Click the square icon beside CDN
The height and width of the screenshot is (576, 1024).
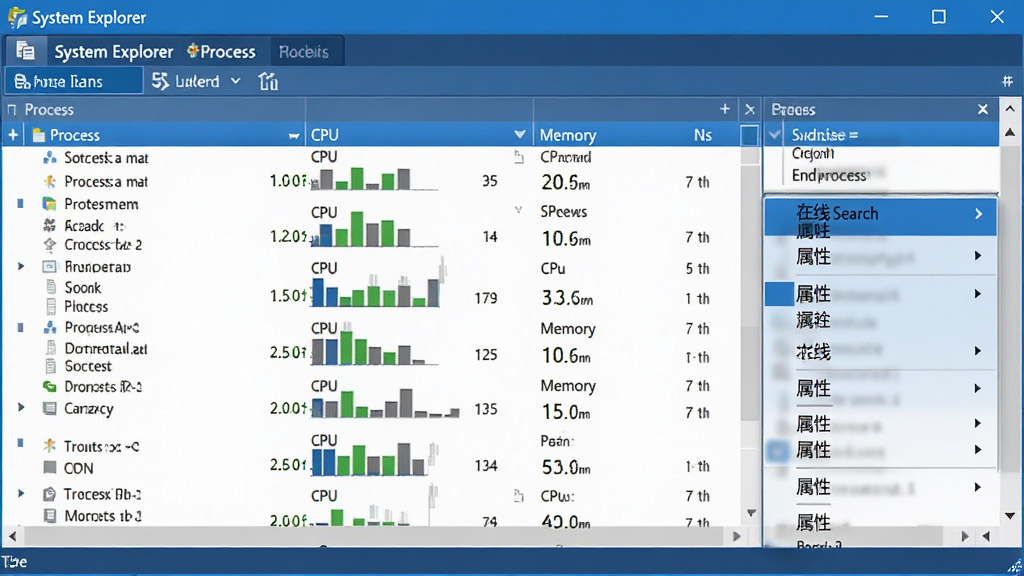50,468
